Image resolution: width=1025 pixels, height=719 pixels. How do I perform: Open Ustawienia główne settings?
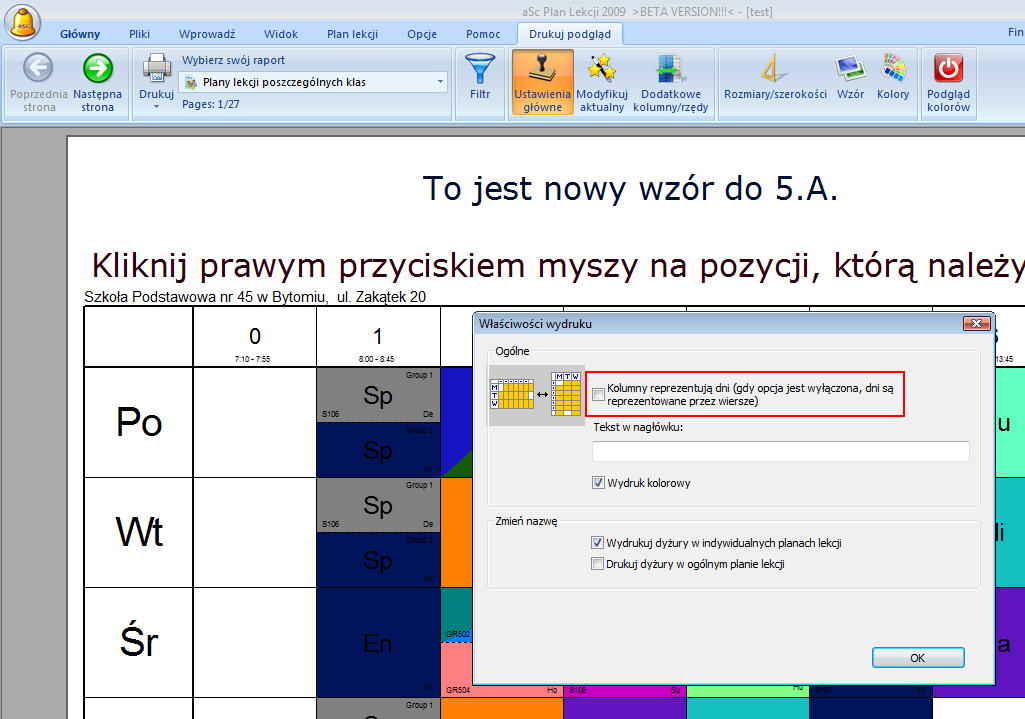[543, 83]
